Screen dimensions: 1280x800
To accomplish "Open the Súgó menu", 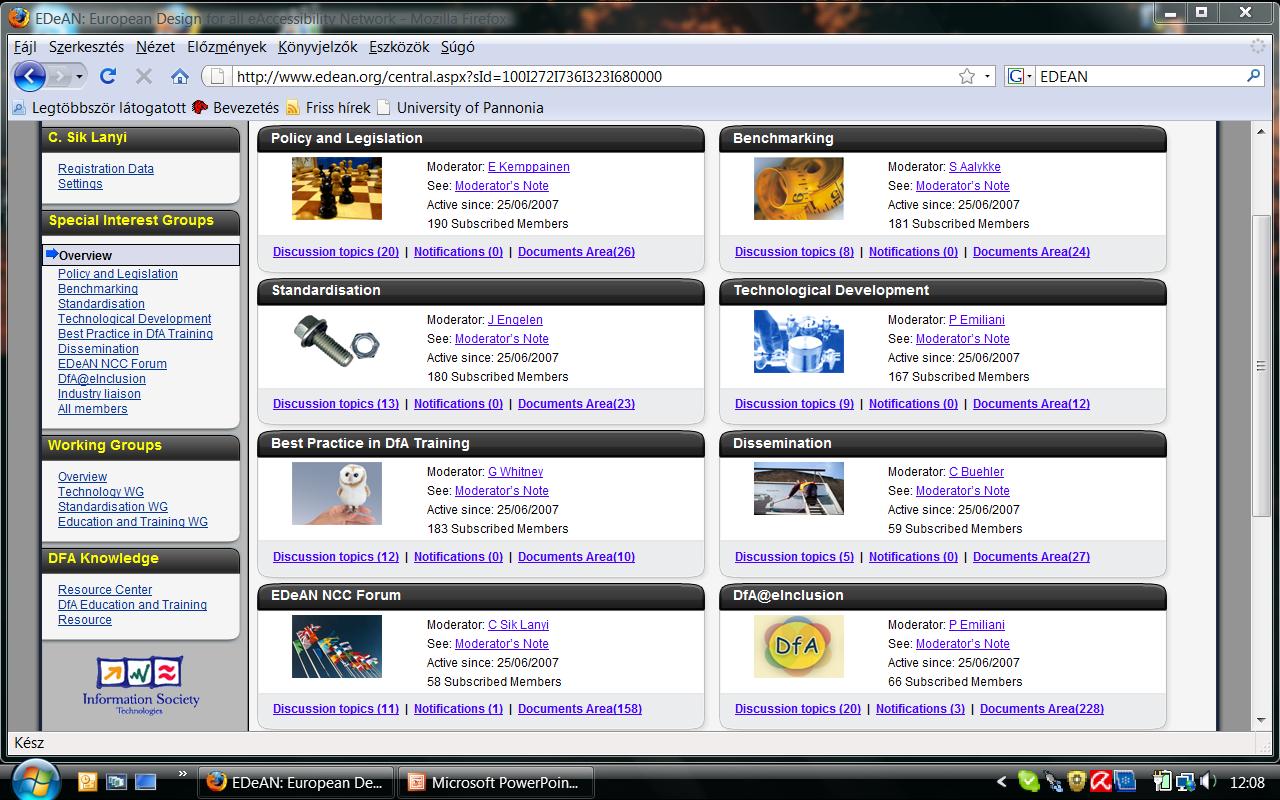I will pyautogui.click(x=457, y=47).
